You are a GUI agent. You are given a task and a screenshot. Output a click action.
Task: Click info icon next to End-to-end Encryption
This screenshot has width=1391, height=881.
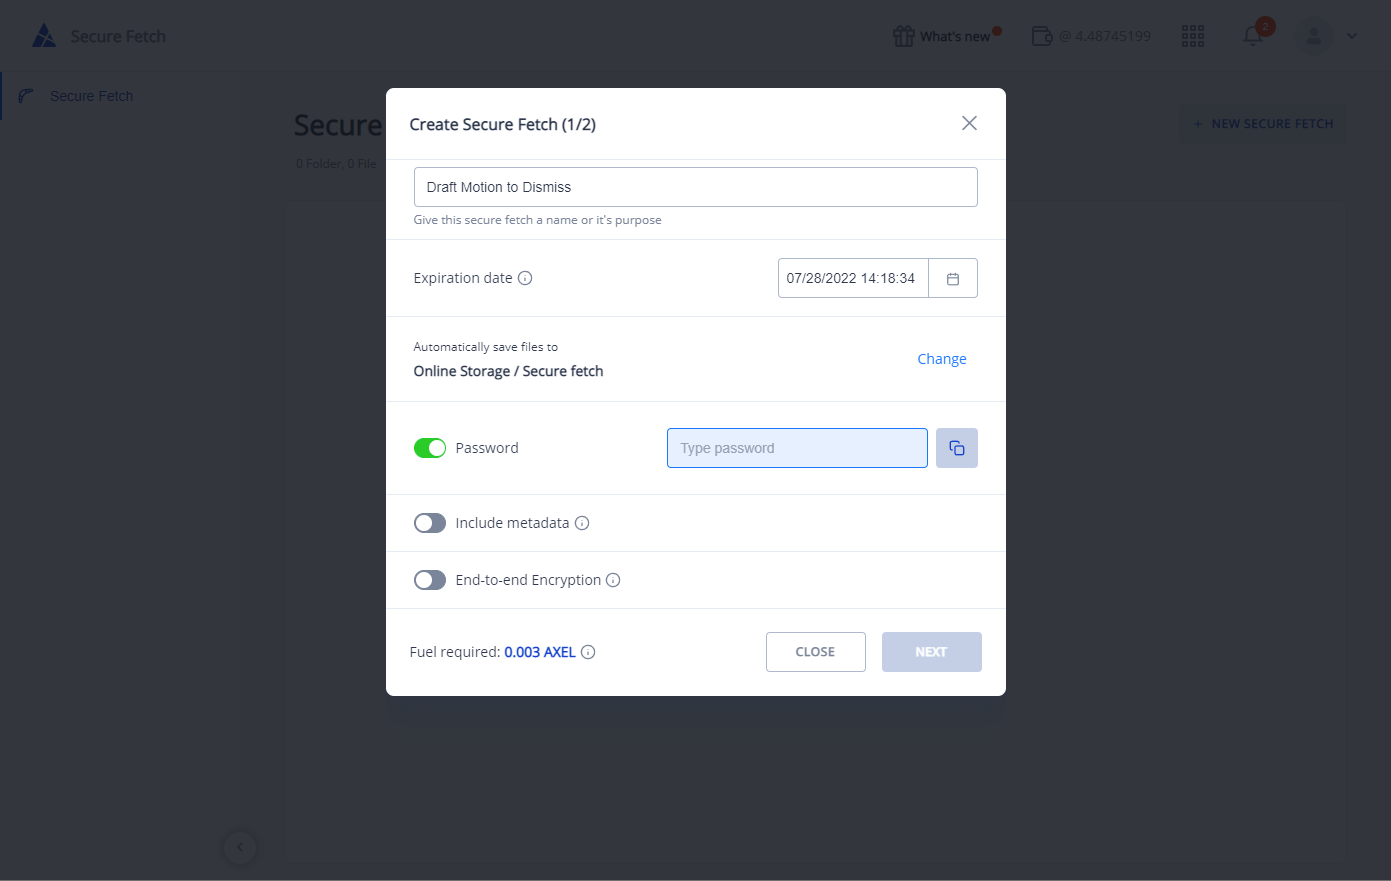[613, 580]
